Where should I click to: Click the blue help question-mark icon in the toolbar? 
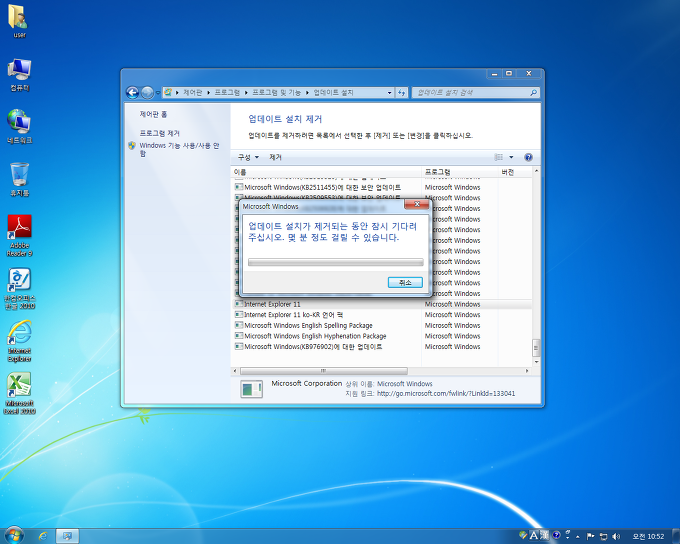point(528,157)
